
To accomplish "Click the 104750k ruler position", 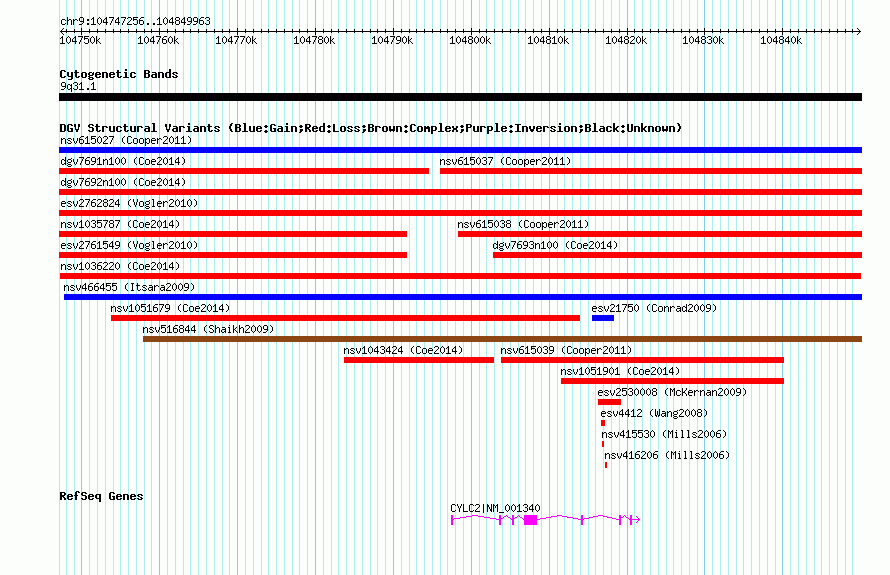I will point(81,40).
